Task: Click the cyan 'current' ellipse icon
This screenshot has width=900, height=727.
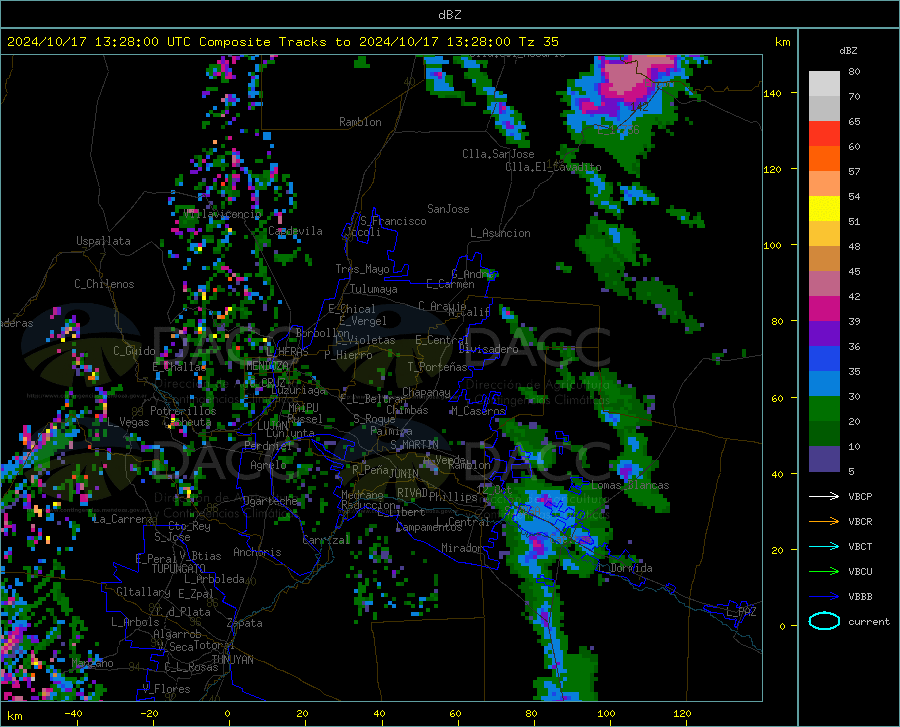Action: pos(824,621)
